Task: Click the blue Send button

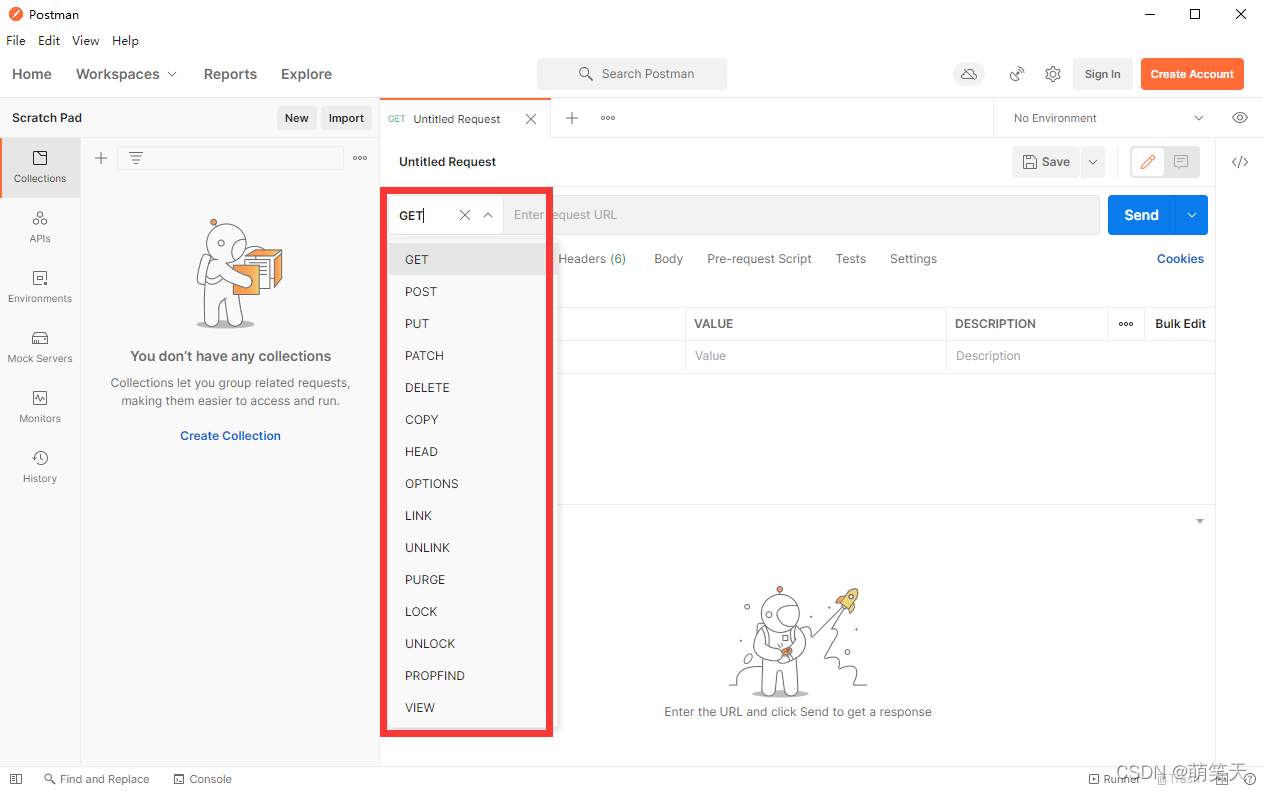Action: (x=1141, y=215)
